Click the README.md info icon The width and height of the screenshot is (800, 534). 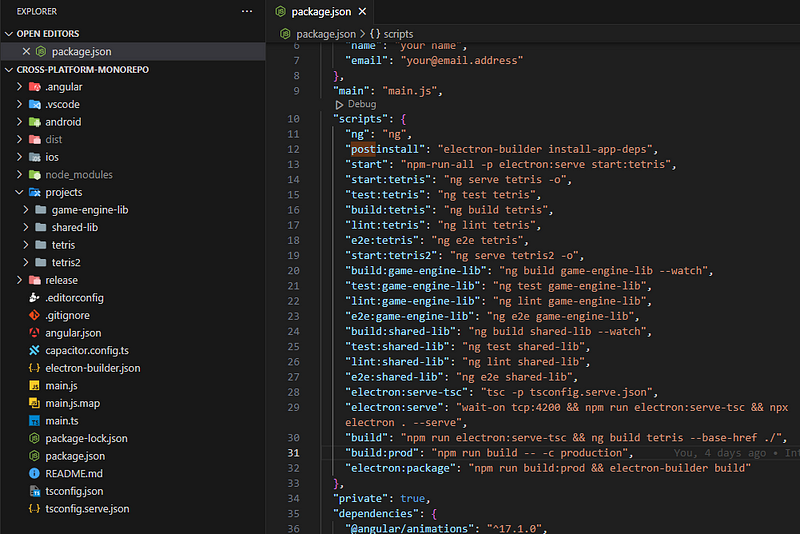click(x=34, y=474)
